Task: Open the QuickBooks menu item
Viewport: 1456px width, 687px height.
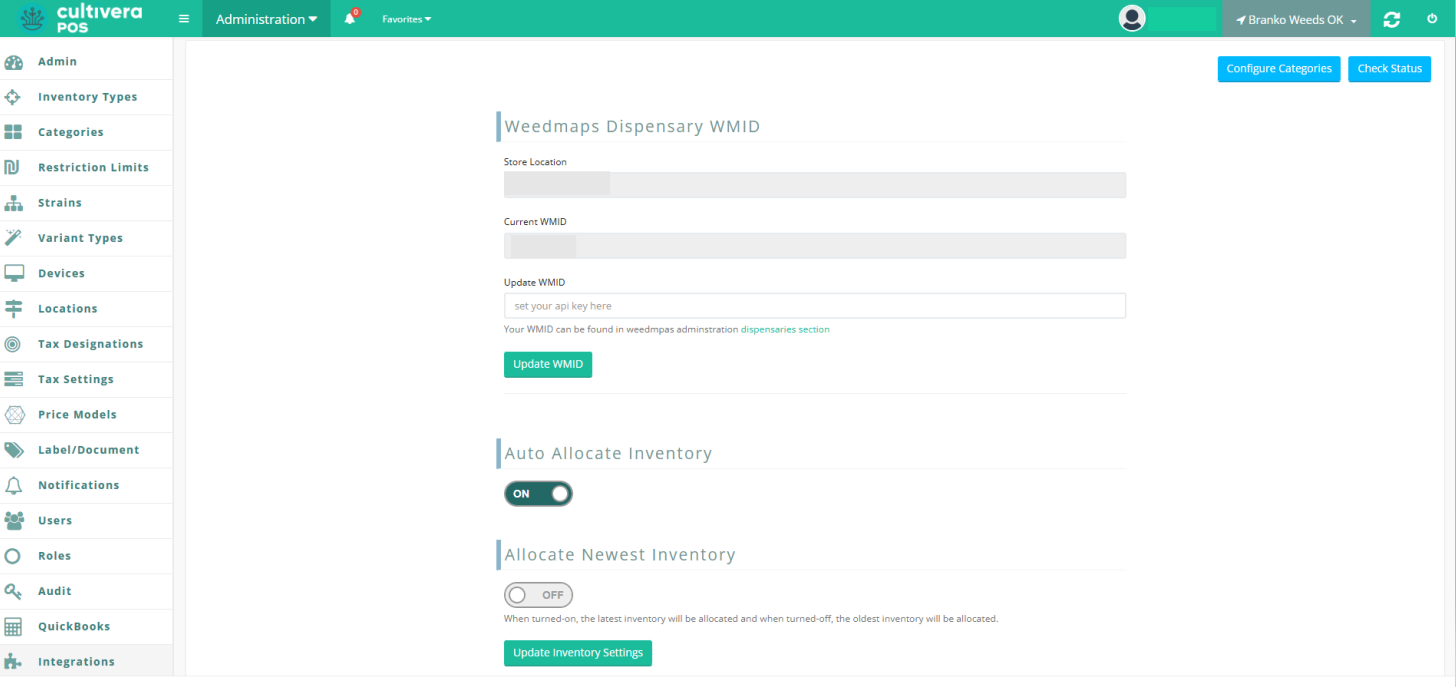Action: pyautogui.click(x=74, y=627)
